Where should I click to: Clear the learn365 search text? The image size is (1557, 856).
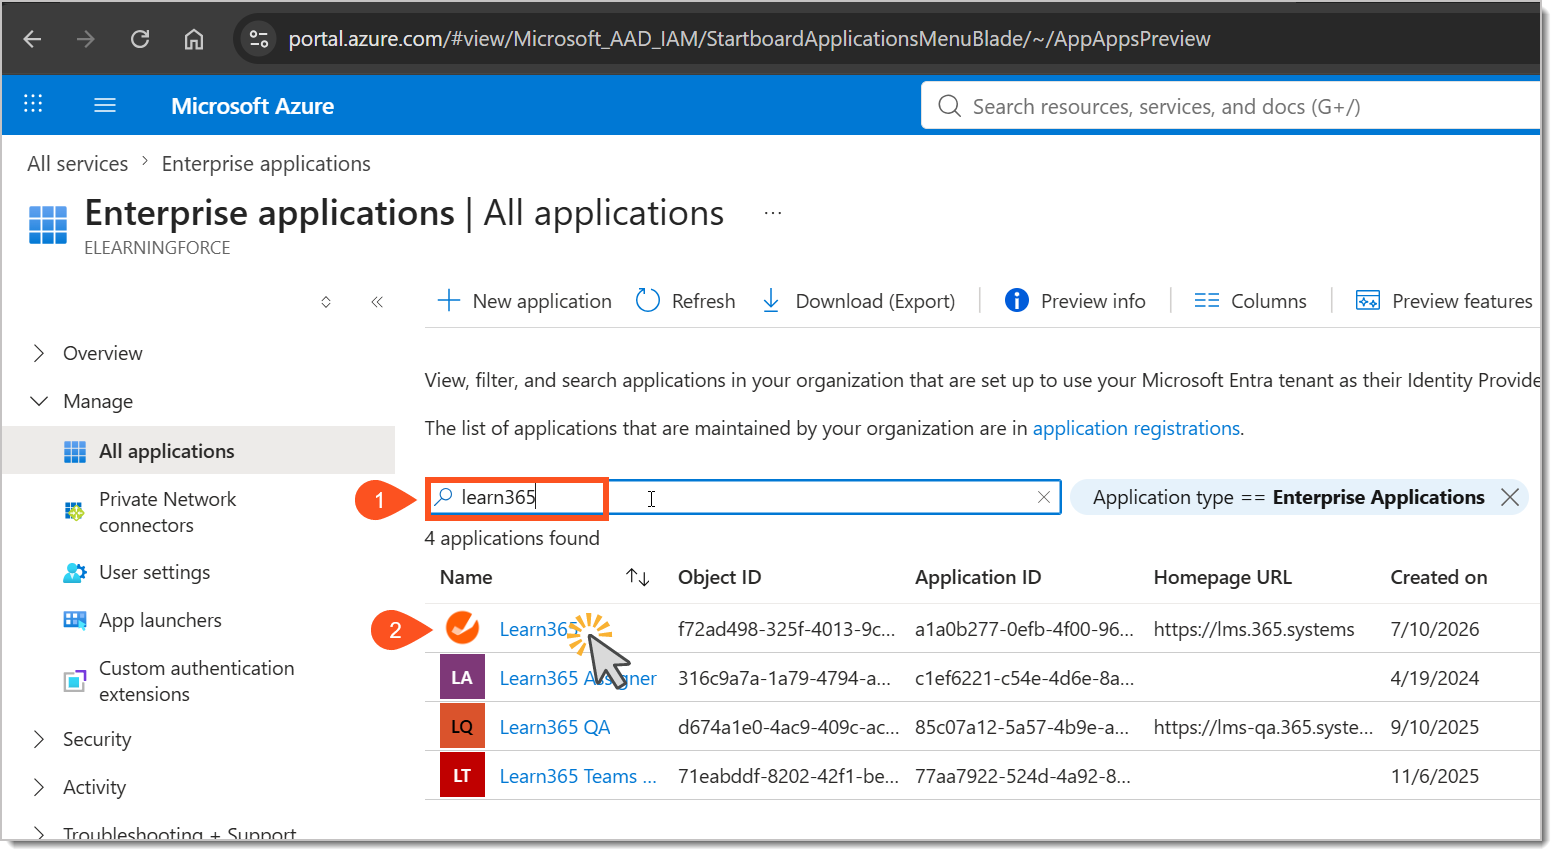[1044, 497]
